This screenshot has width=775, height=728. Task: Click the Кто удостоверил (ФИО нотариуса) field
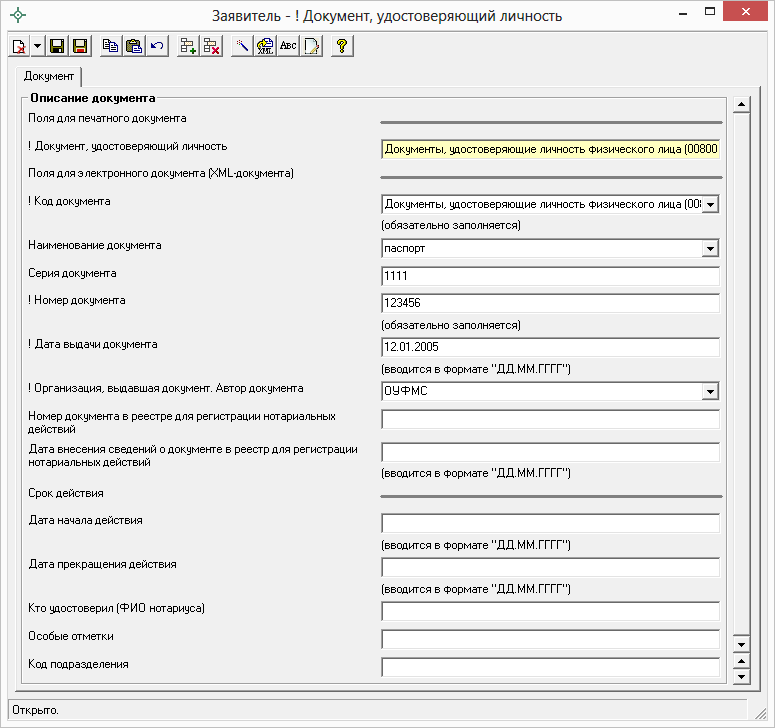pyautogui.click(x=550, y=611)
